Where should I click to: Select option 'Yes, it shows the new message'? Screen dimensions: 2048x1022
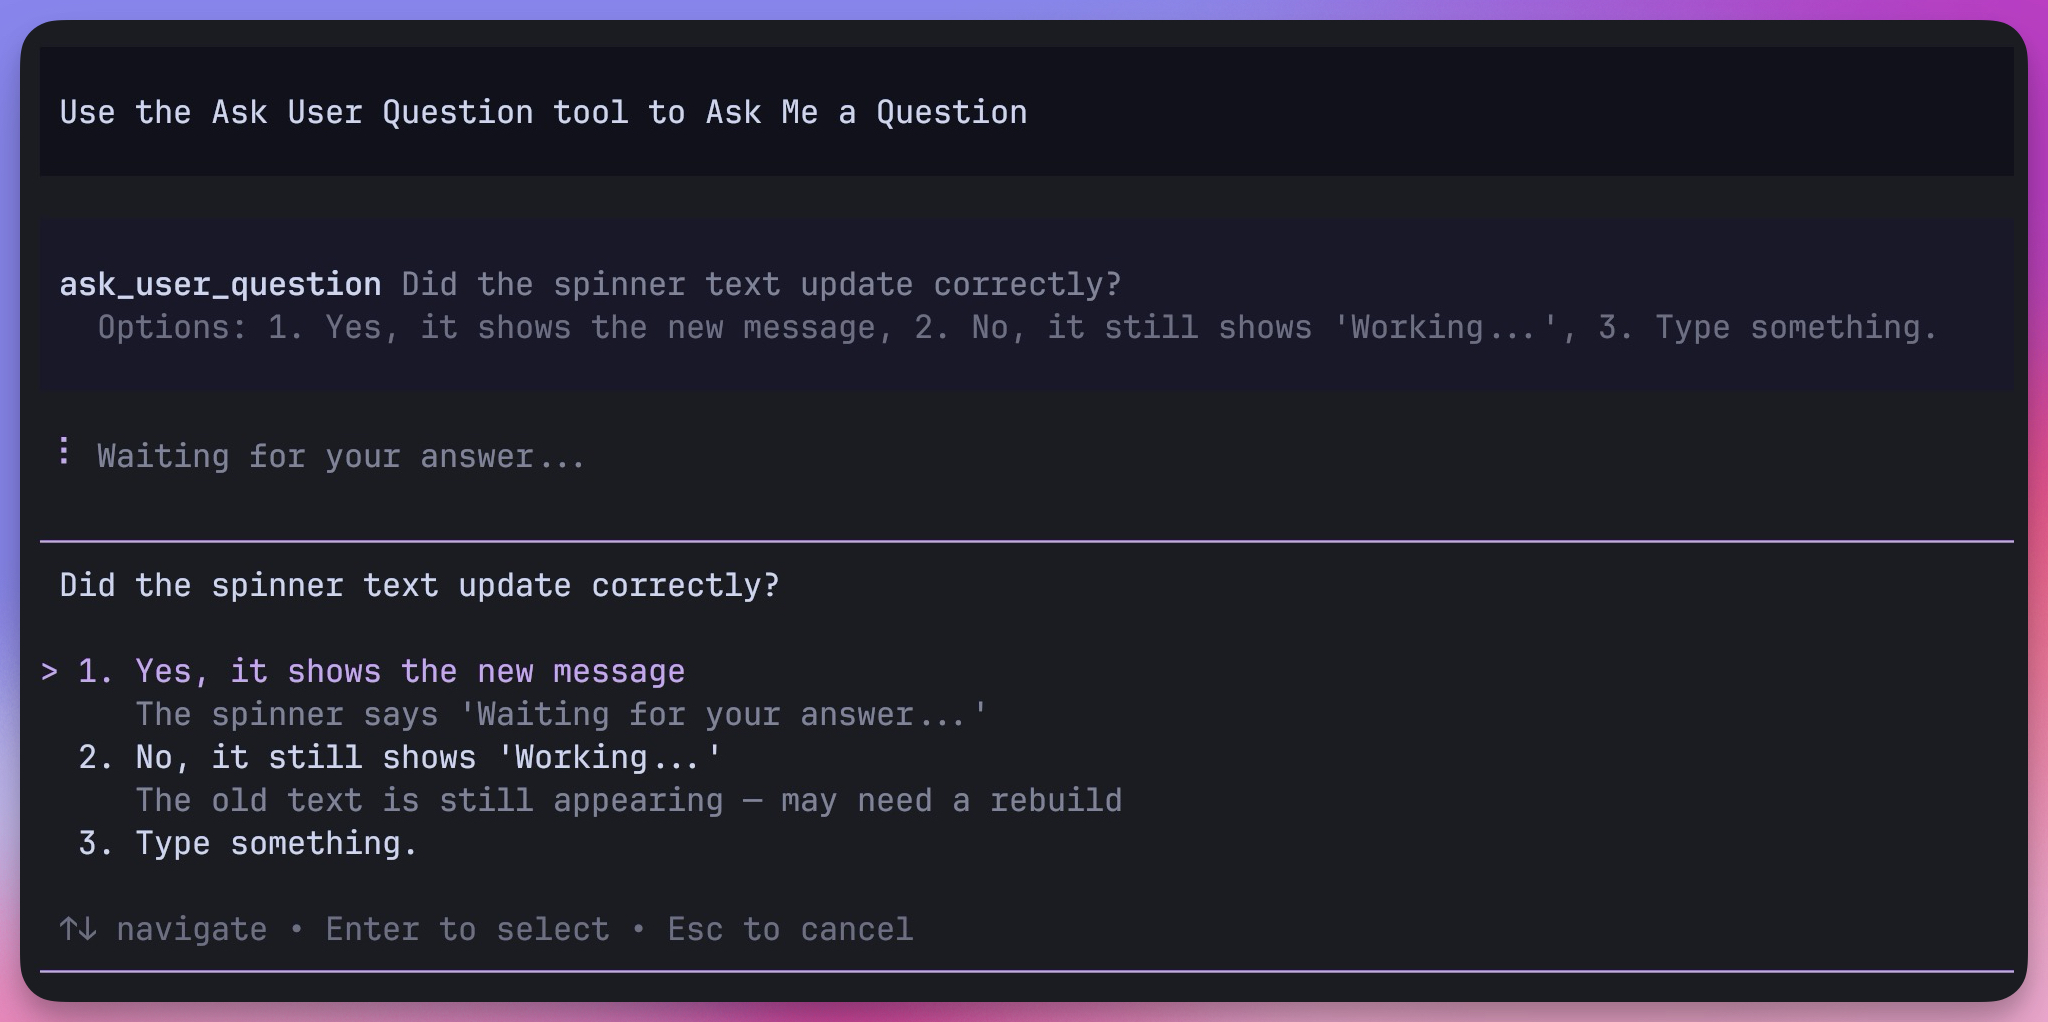click(410, 672)
